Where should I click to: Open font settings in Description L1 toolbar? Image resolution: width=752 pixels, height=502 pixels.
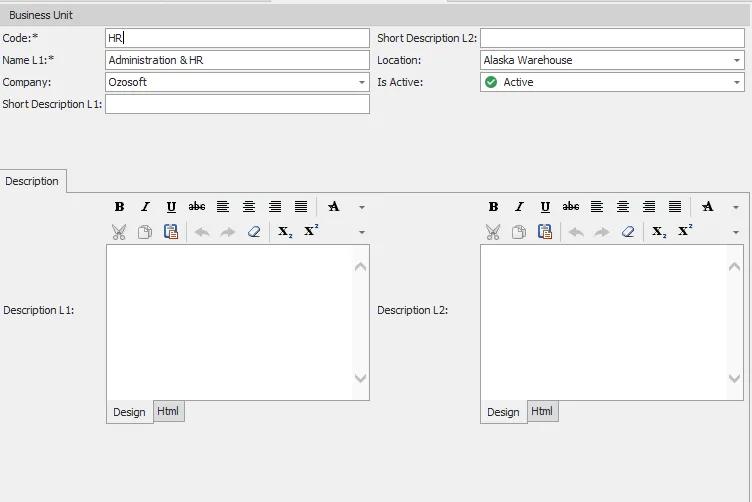pos(334,207)
